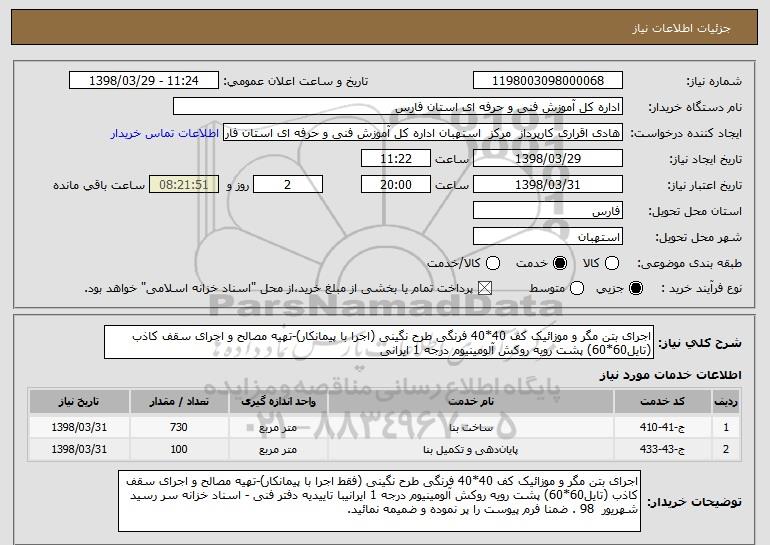Click the واحد اندازه گیری column header

pyautogui.click(x=278, y=402)
